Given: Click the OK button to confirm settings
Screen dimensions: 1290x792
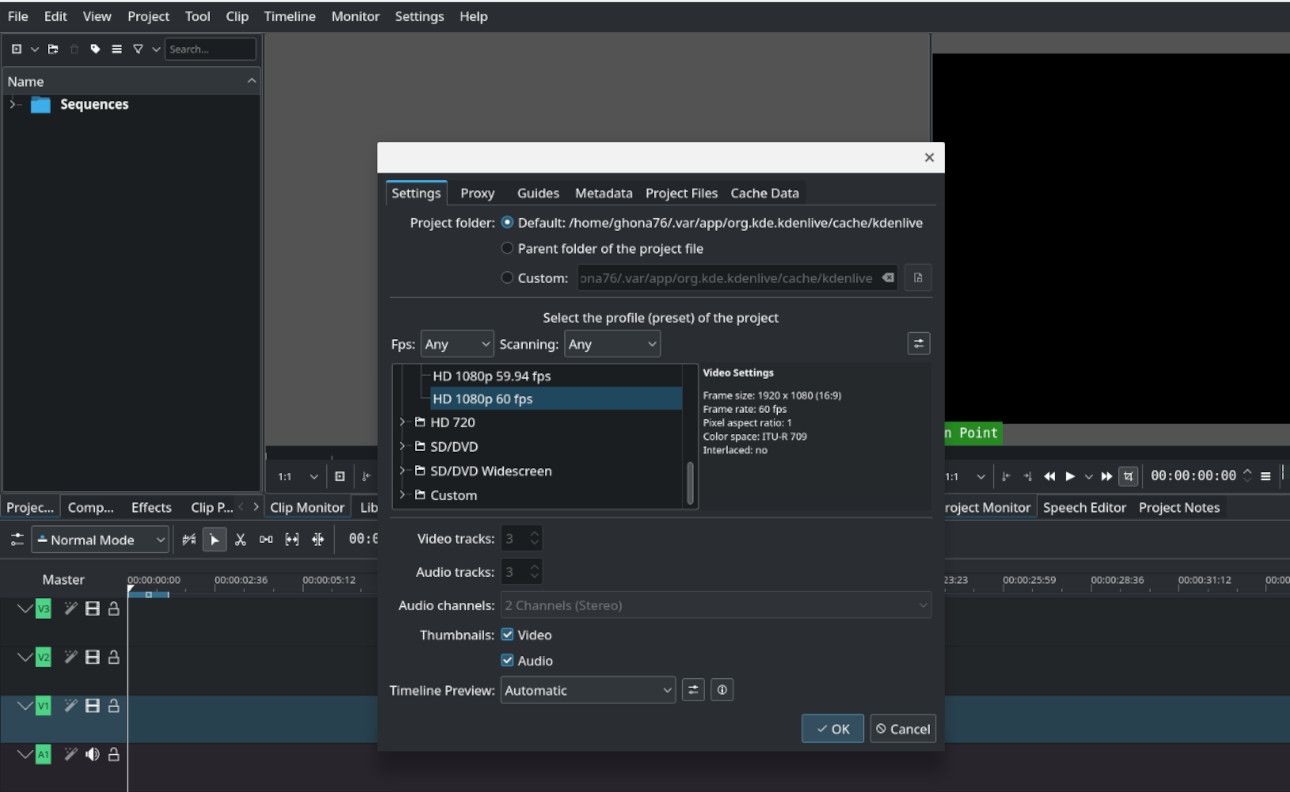Looking at the screenshot, I should click(832, 728).
